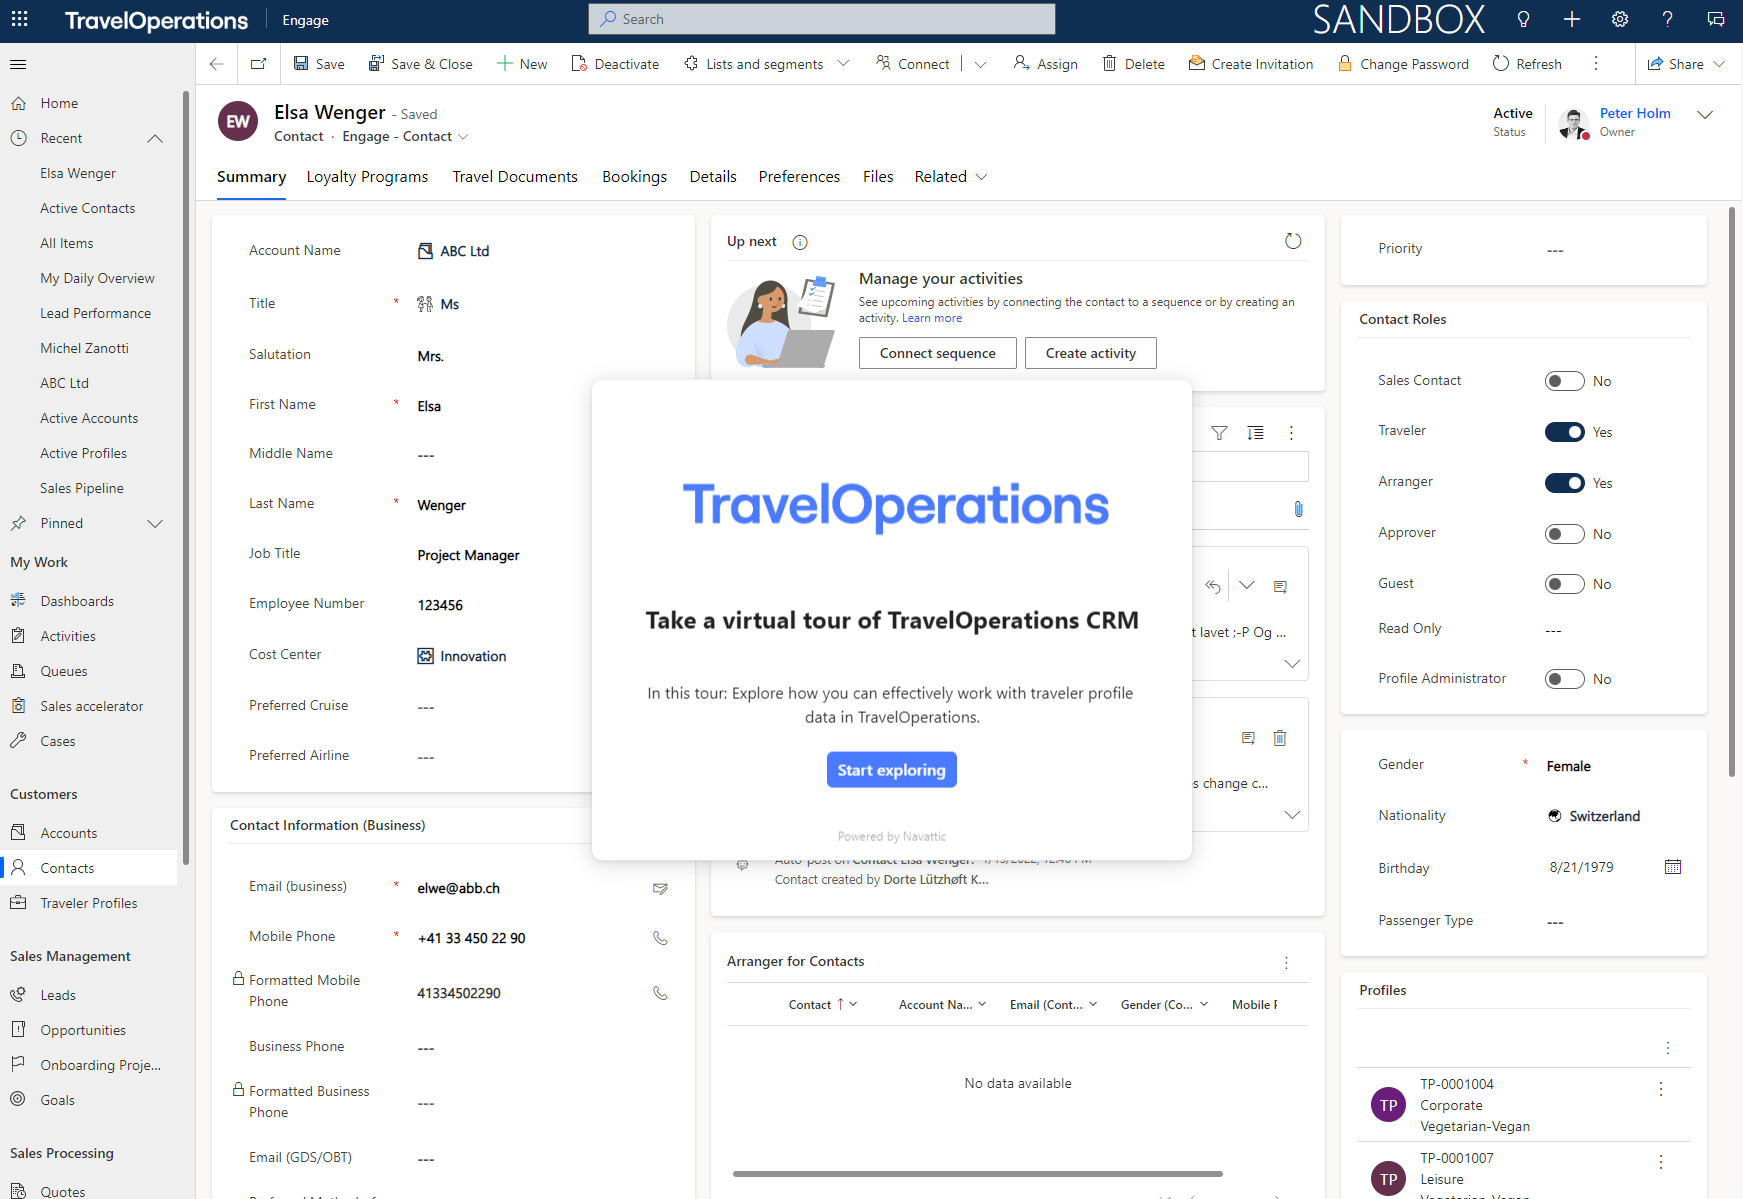
Task: Open the Preferences tab
Action: pos(799,176)
